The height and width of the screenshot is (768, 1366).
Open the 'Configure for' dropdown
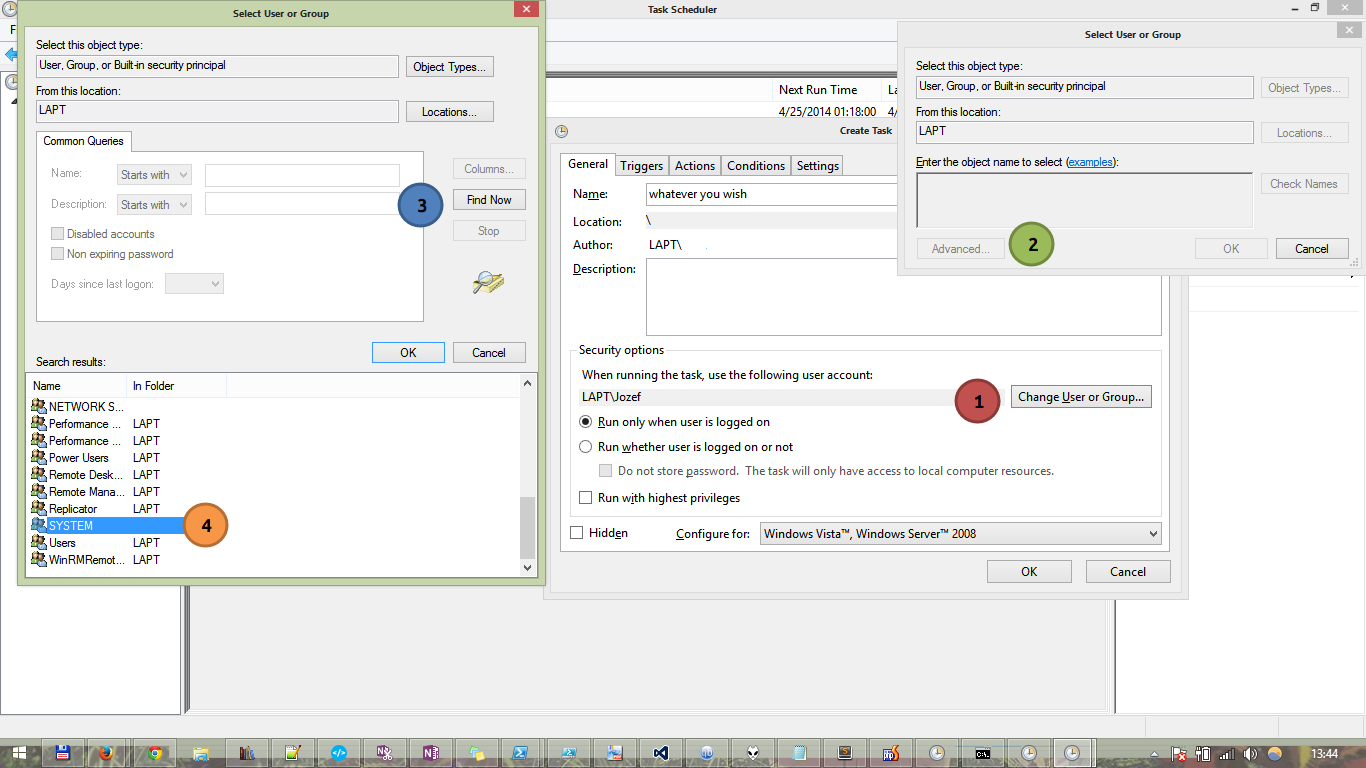pos(960,534)
